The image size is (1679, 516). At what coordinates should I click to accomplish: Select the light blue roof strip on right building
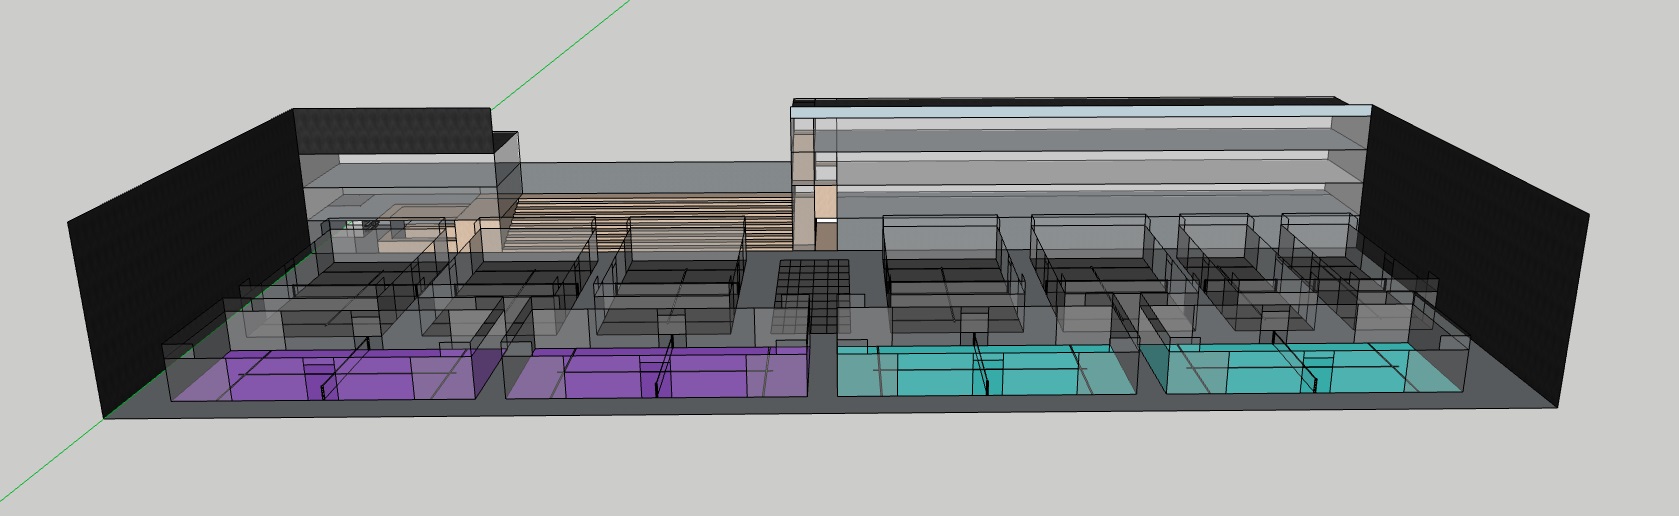(1080, 111)
